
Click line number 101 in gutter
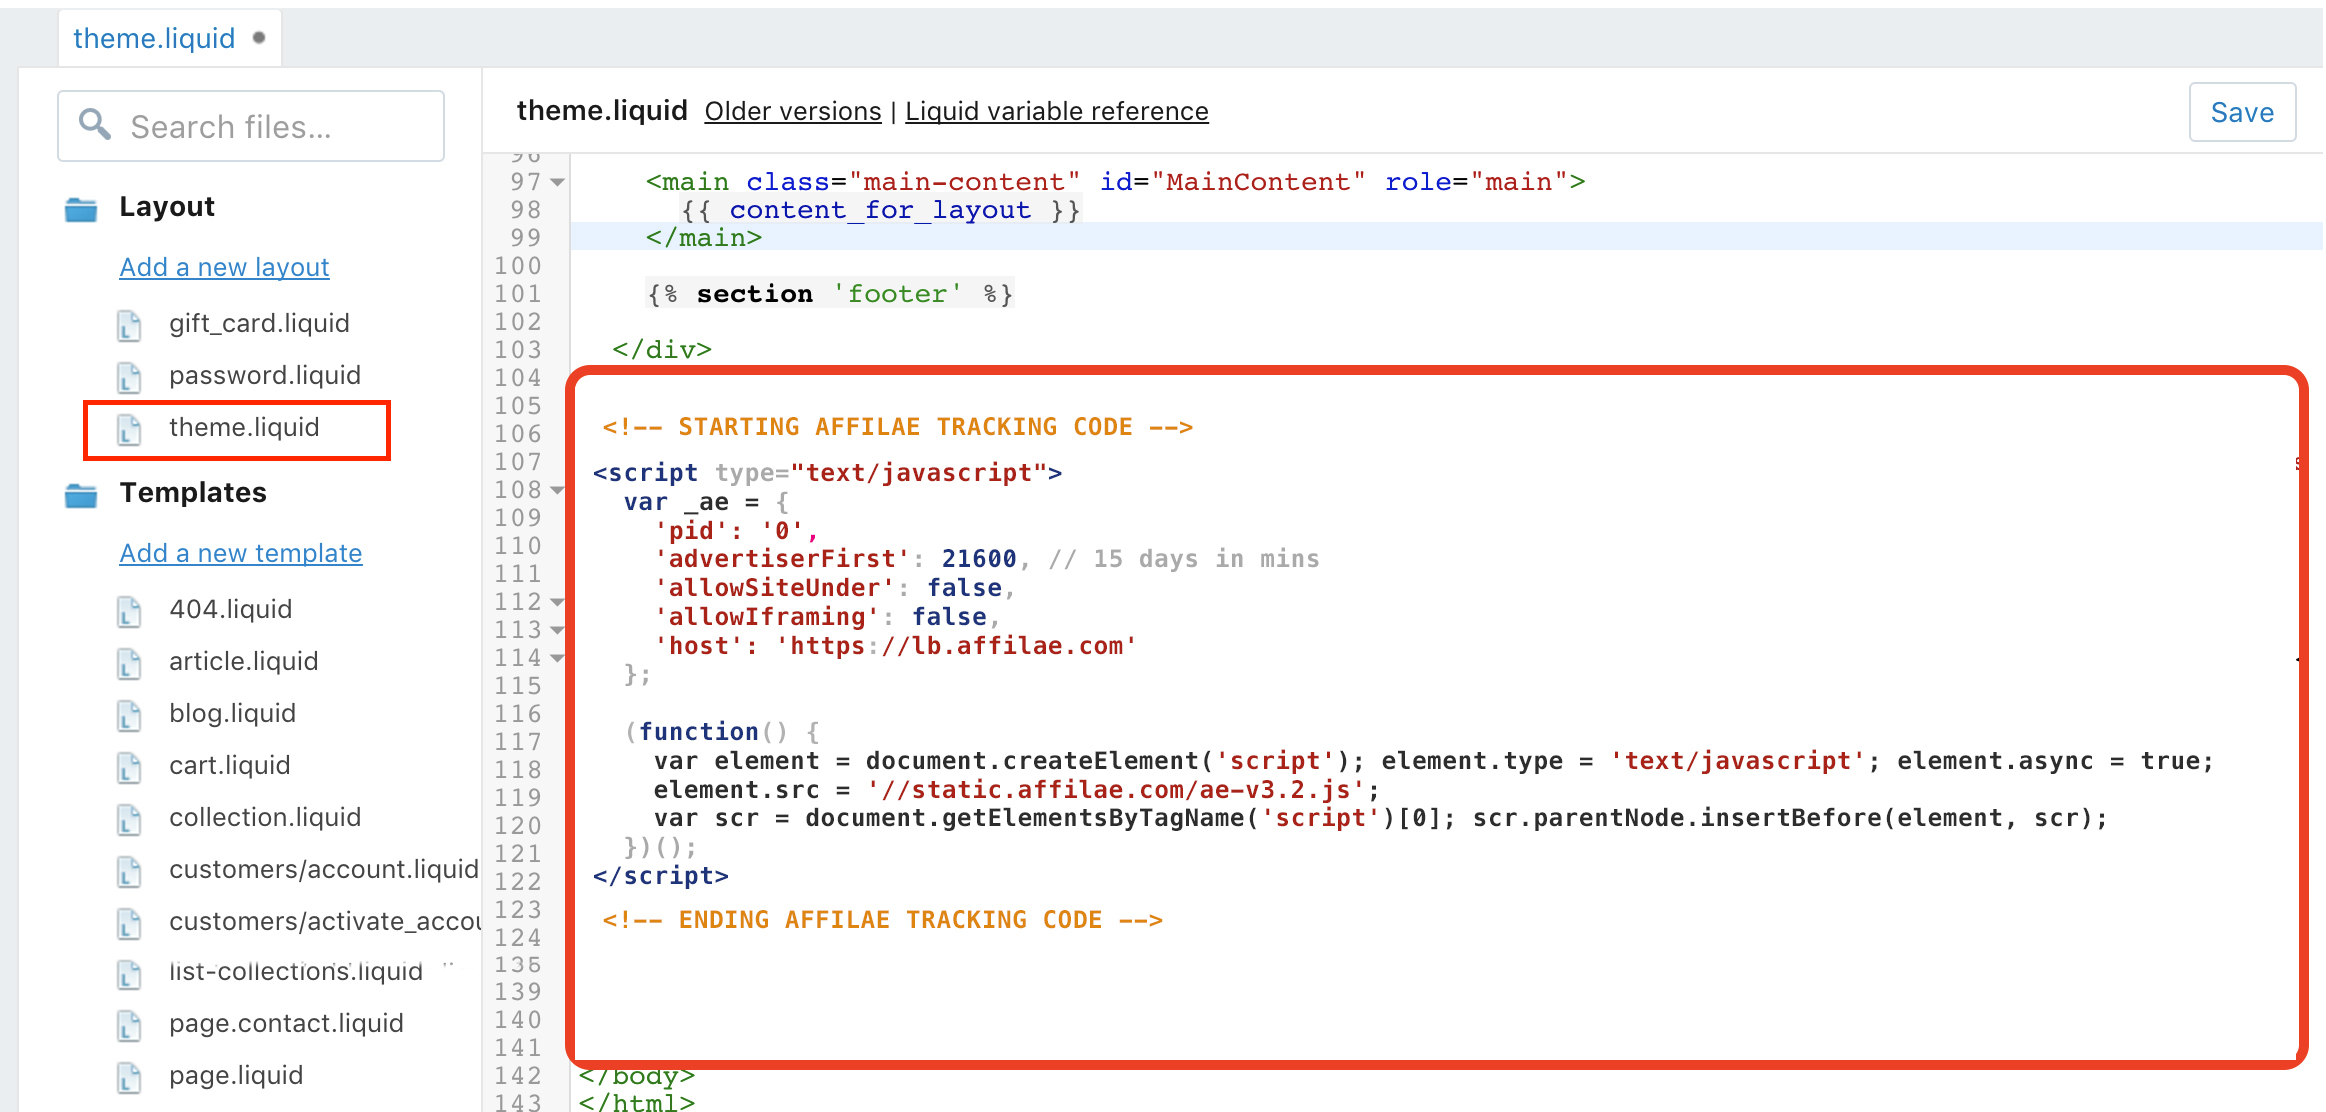pos(518,294)
